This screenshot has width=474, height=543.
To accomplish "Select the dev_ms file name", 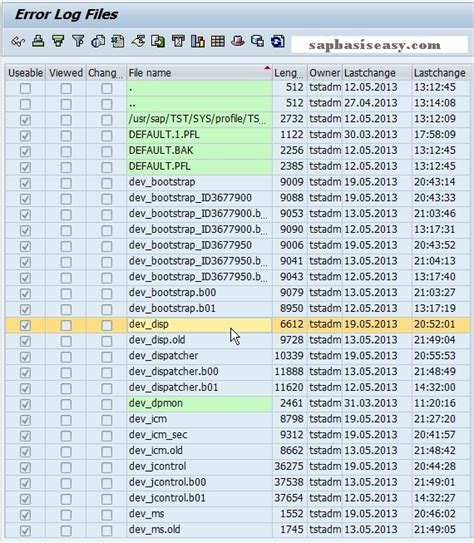I will pos(146,514).
